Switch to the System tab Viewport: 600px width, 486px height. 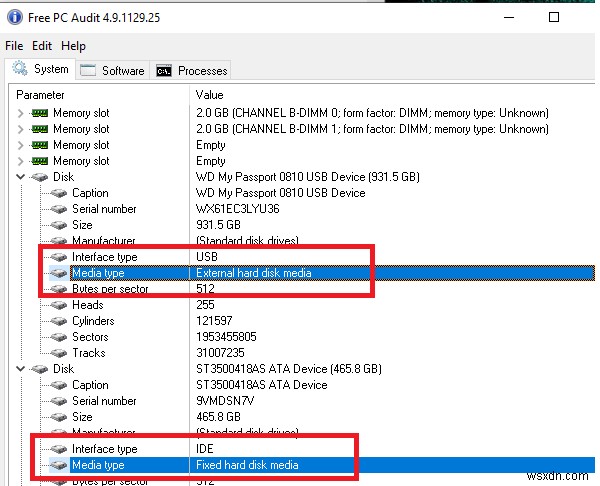pyautogui.click(x=41, y=69)
